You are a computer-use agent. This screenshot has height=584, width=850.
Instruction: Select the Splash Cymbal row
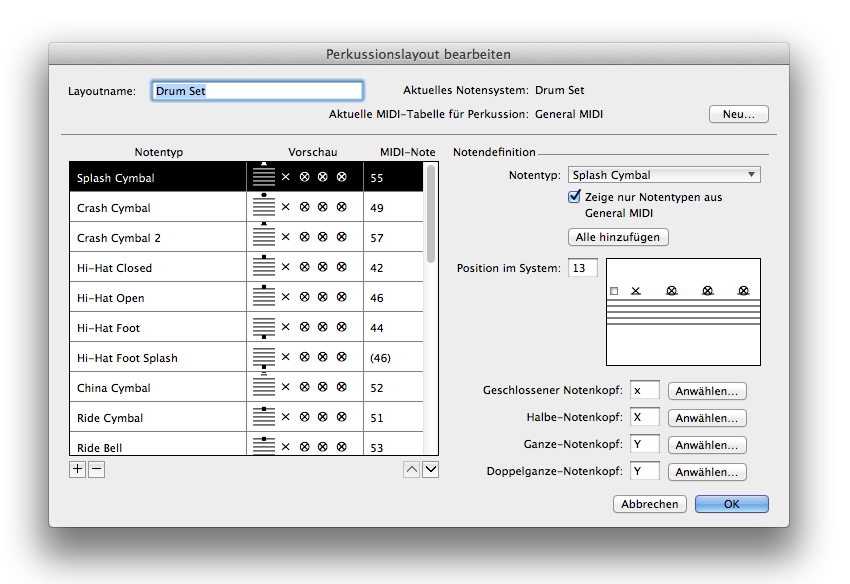click(x=246, y=177)
